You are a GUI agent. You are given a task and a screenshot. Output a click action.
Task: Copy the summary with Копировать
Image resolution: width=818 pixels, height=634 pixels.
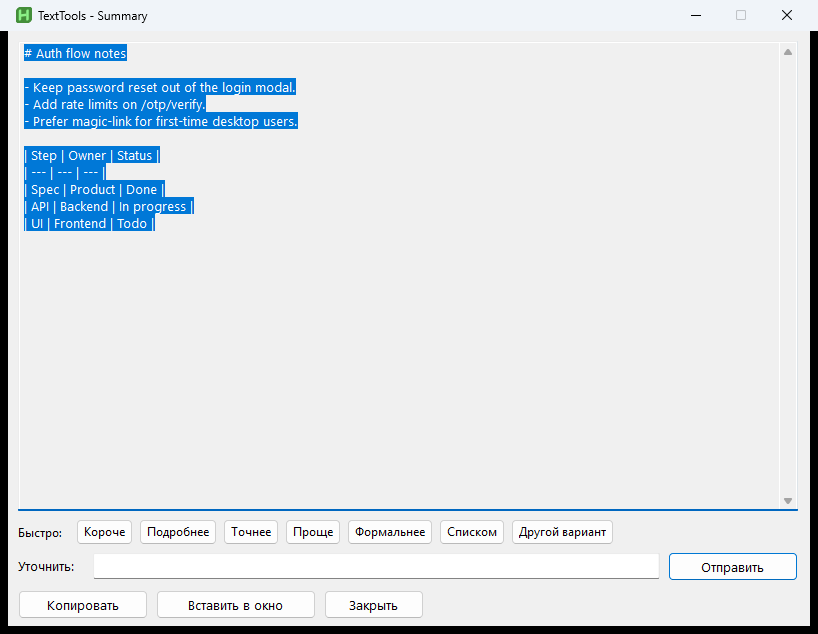pyautogui.click(x=83, y=605)
